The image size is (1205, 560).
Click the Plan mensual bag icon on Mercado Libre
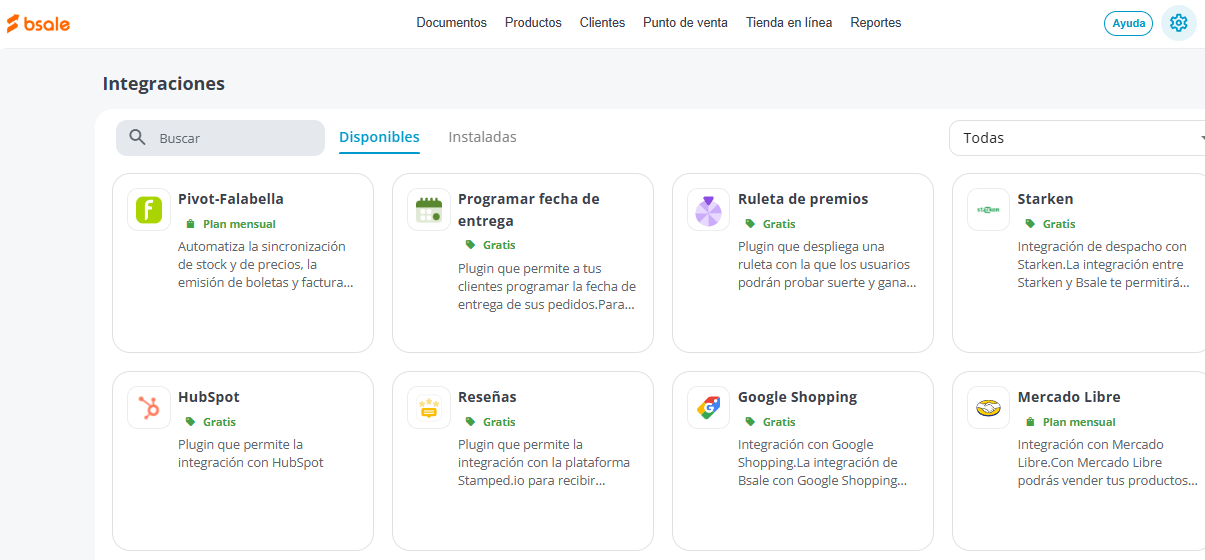coord(1030,422)
